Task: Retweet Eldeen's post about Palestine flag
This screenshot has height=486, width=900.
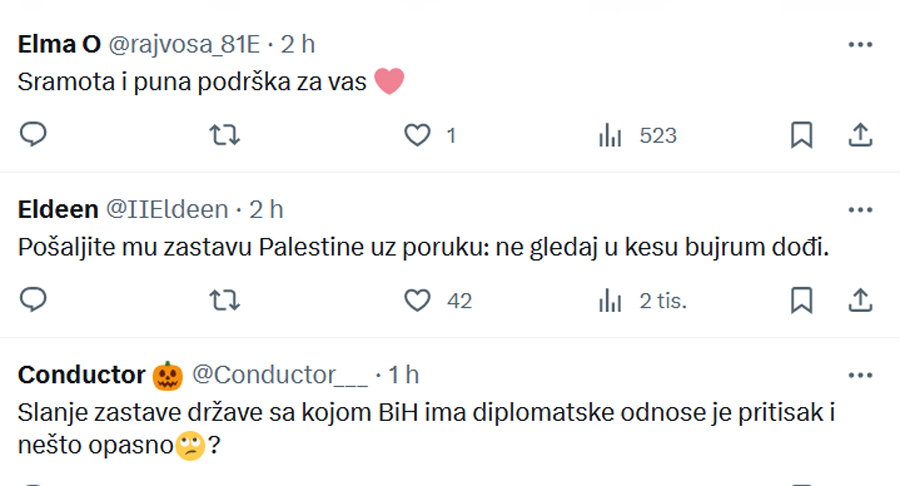Action: [x=224, y=300]
